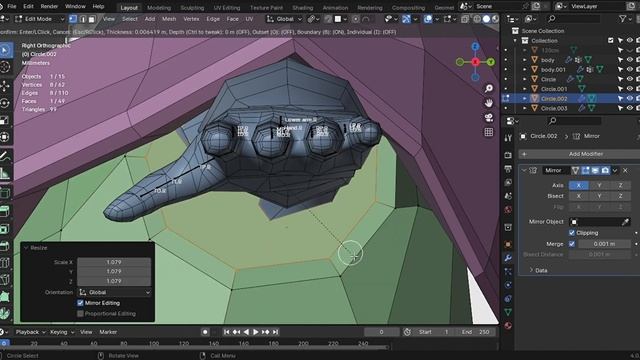Screen dimensions: 640x360
Task: Expand the body object in outliner
Action: 524,60
